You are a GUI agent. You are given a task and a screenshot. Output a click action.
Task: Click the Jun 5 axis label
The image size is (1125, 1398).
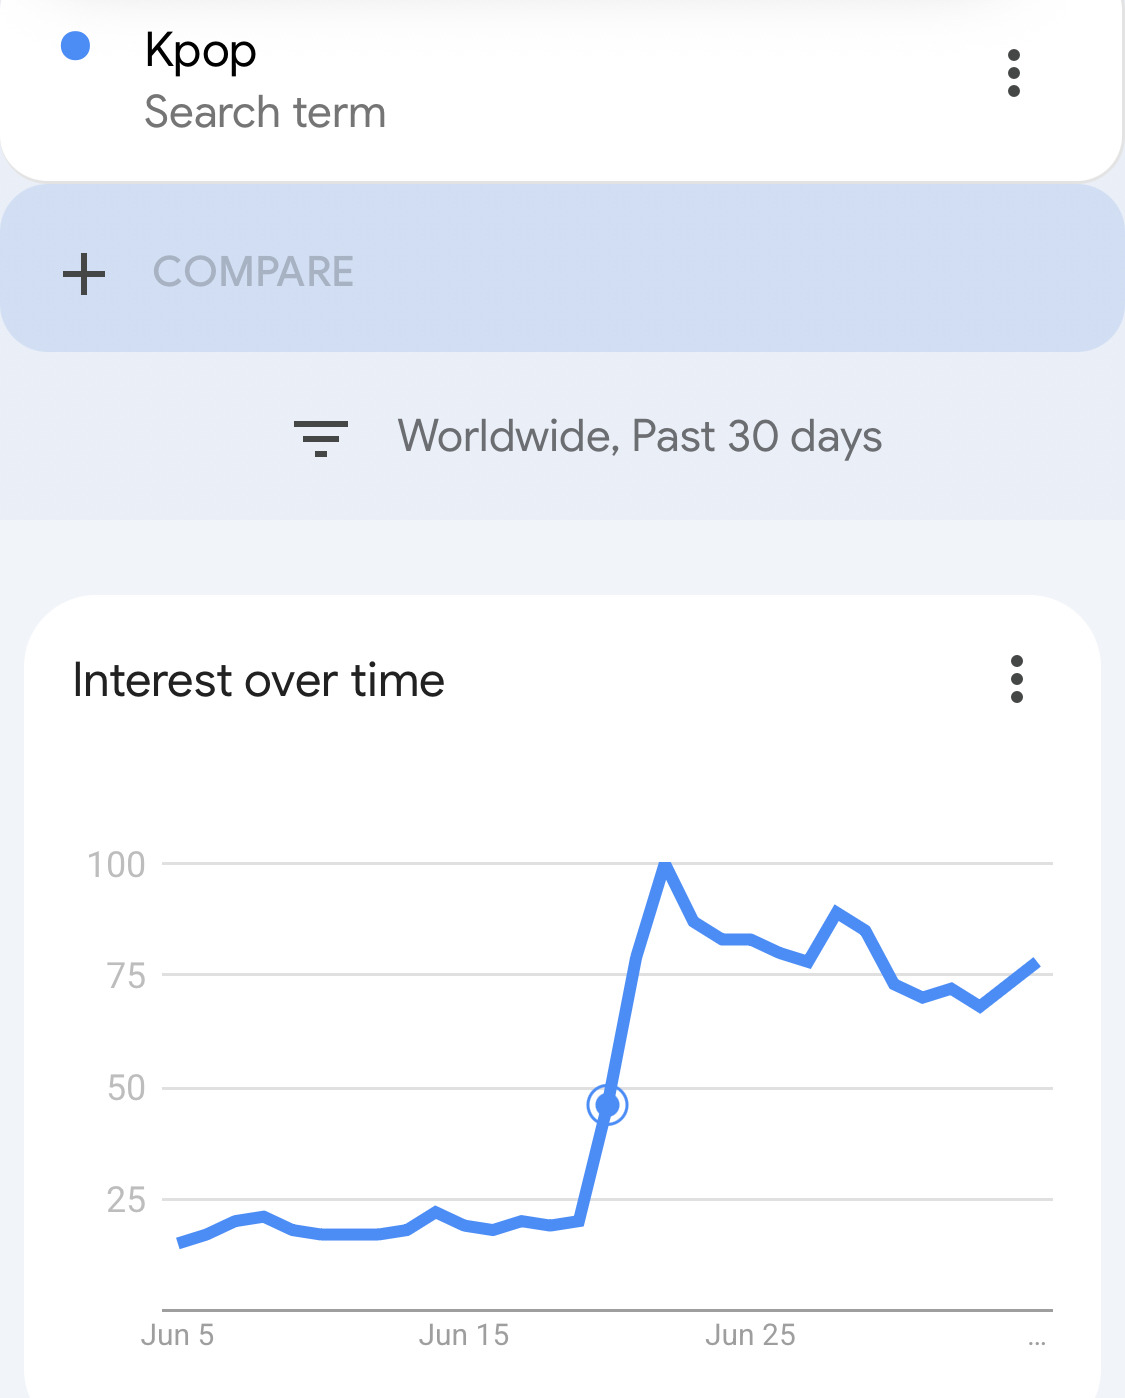[178, 1335]
